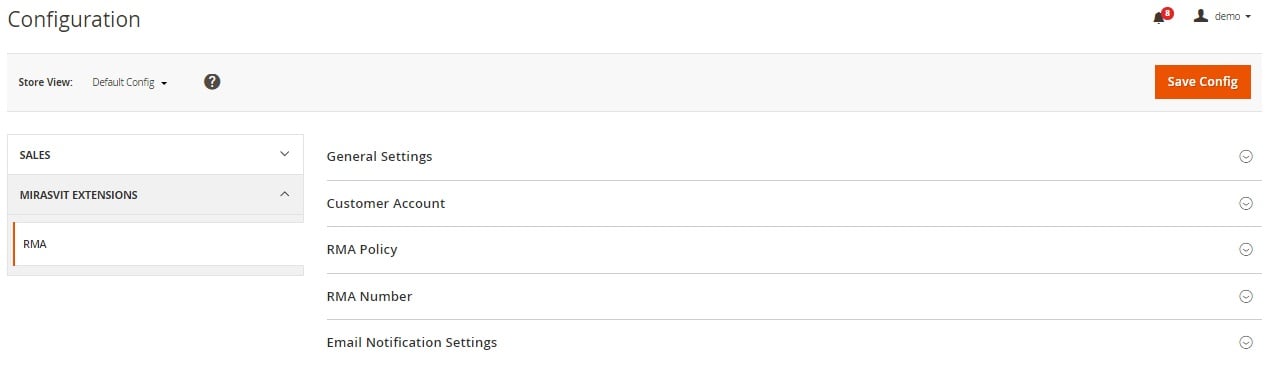Open the notifications bell
This screenshot has width=1269, height=365.
(x=1159, y=17)
